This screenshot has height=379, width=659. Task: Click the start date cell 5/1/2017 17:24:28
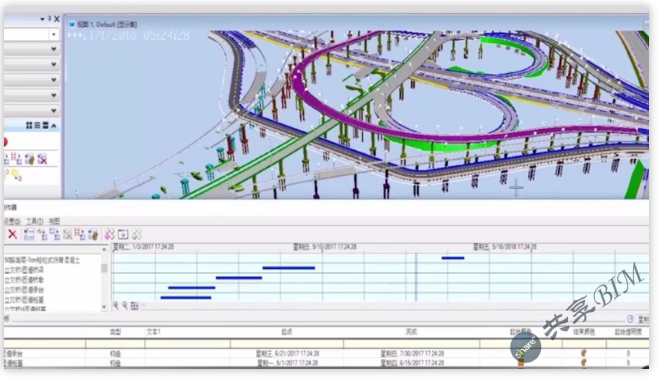click(287, 363)
